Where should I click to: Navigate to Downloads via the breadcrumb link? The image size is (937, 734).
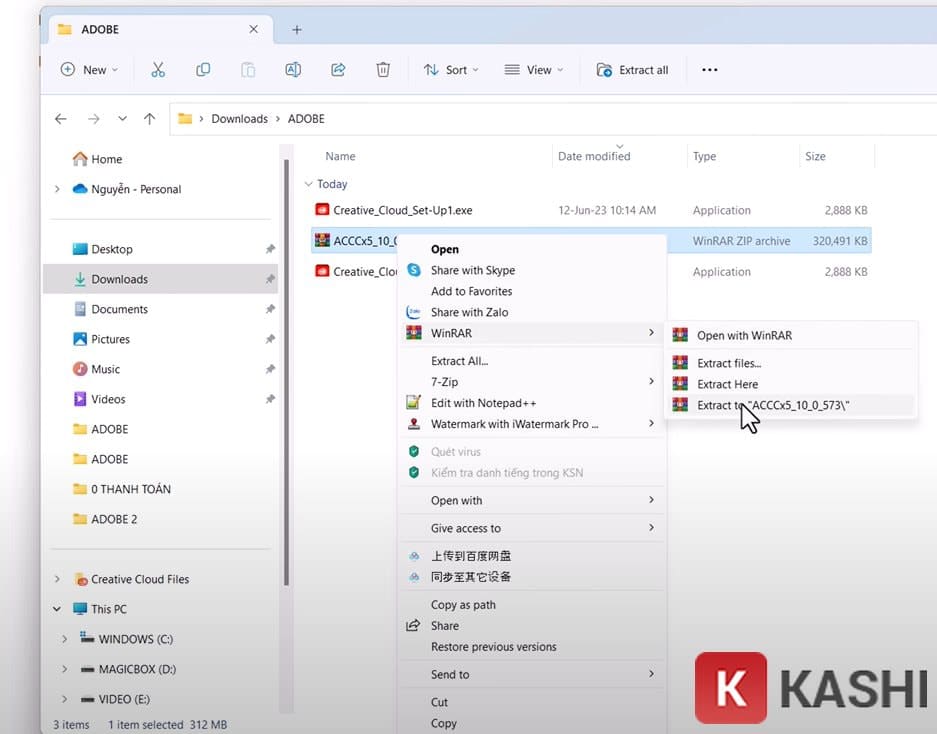click(x=239, y=118)
